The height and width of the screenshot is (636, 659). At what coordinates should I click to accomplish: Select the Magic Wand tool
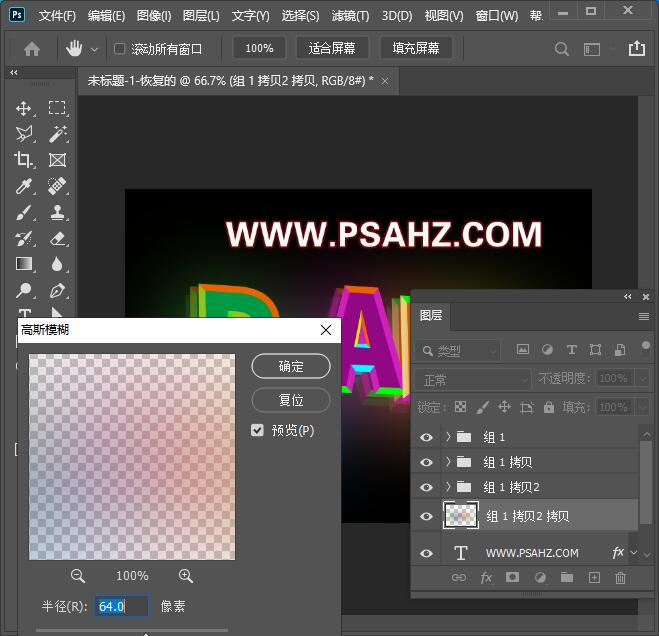57,134
